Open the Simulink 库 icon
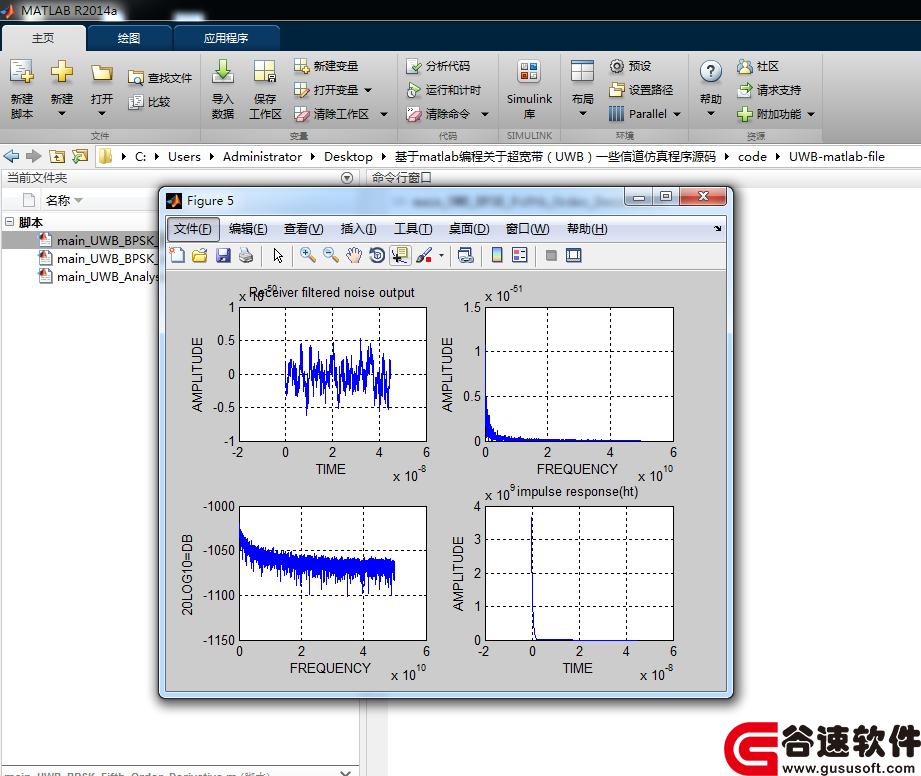 point(529,72)
